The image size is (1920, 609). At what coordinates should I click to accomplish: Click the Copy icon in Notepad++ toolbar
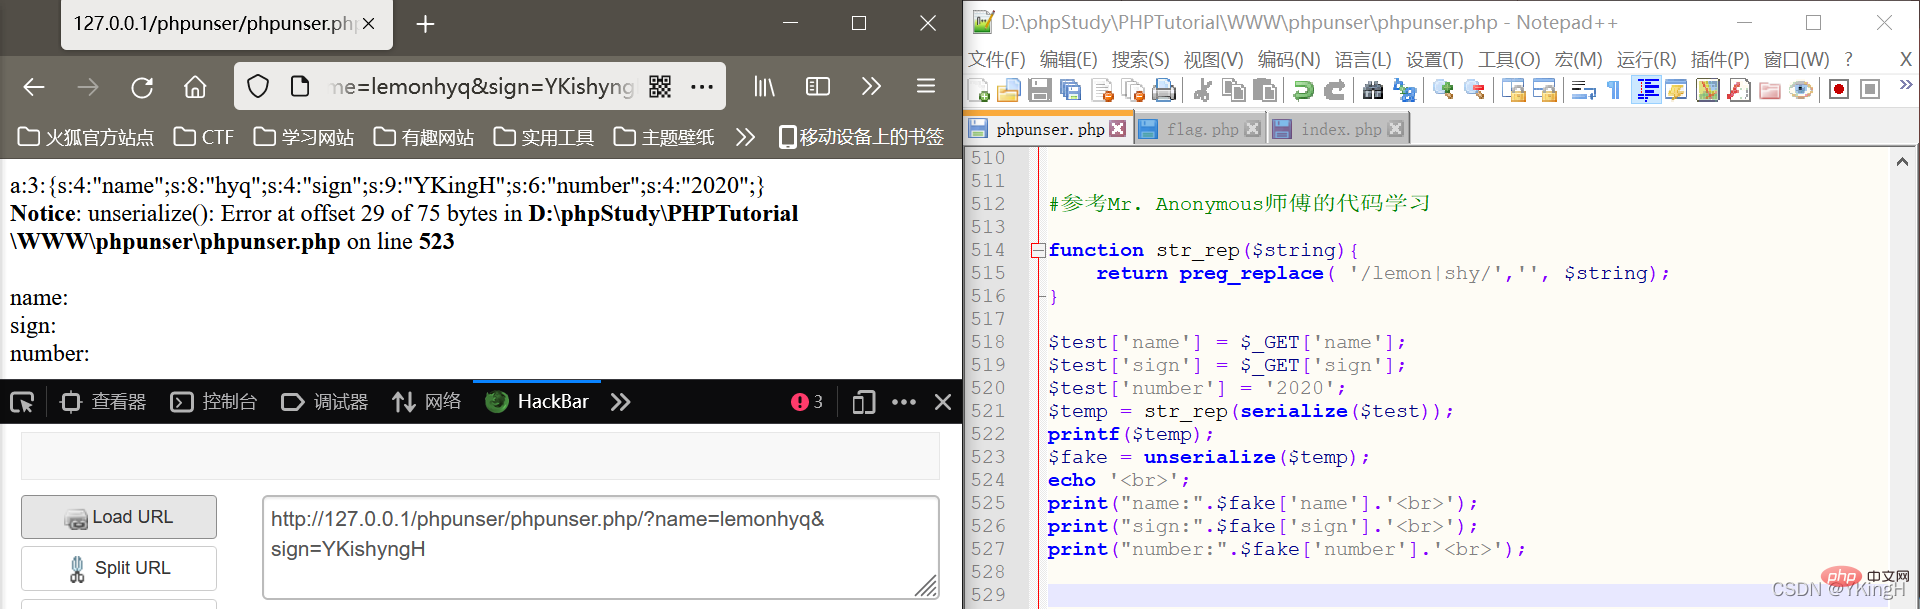(1234, 91)
